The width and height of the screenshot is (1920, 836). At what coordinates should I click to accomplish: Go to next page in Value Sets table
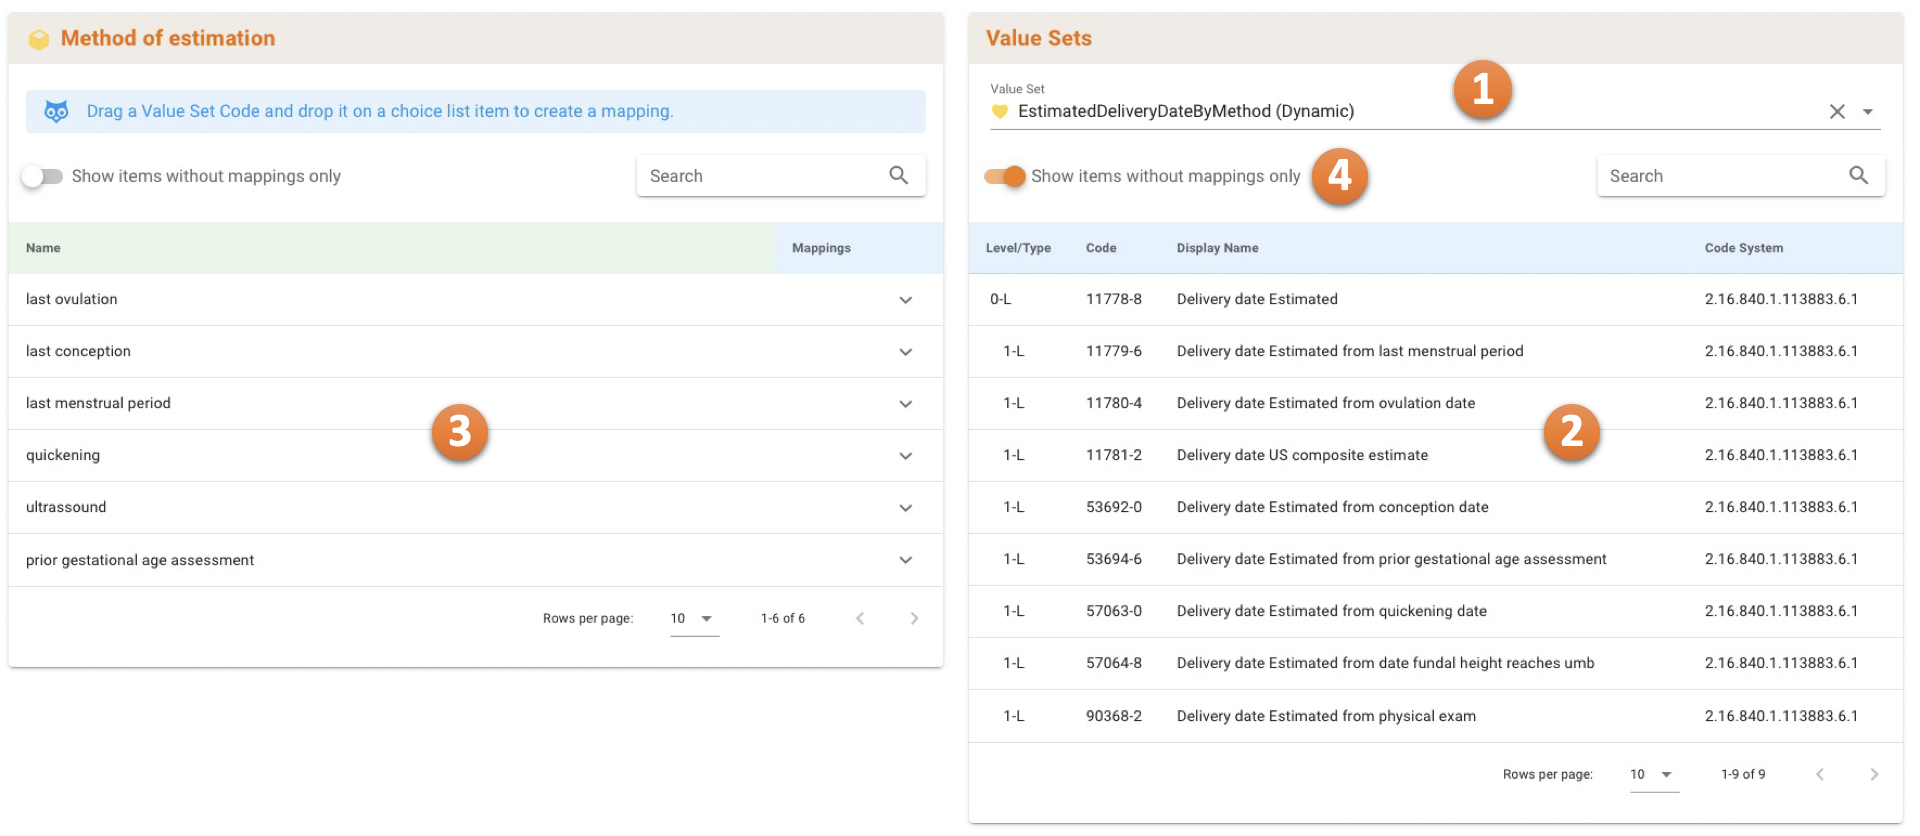(1873, 774)
